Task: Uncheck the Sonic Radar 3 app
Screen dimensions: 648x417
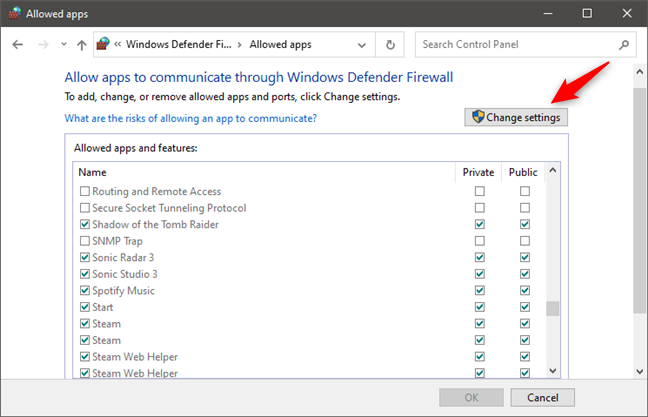Action: [x=85, y=257]
